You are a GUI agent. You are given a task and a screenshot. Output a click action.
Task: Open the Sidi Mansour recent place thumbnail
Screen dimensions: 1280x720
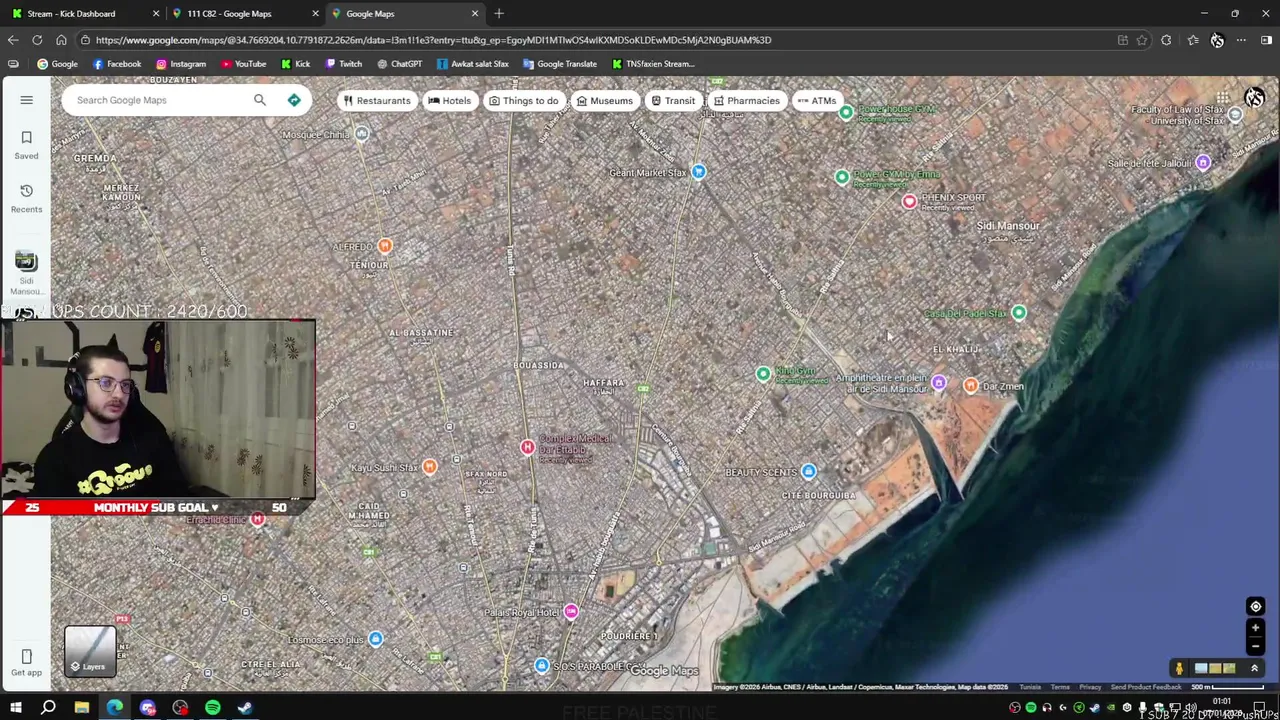click(26, 262)
